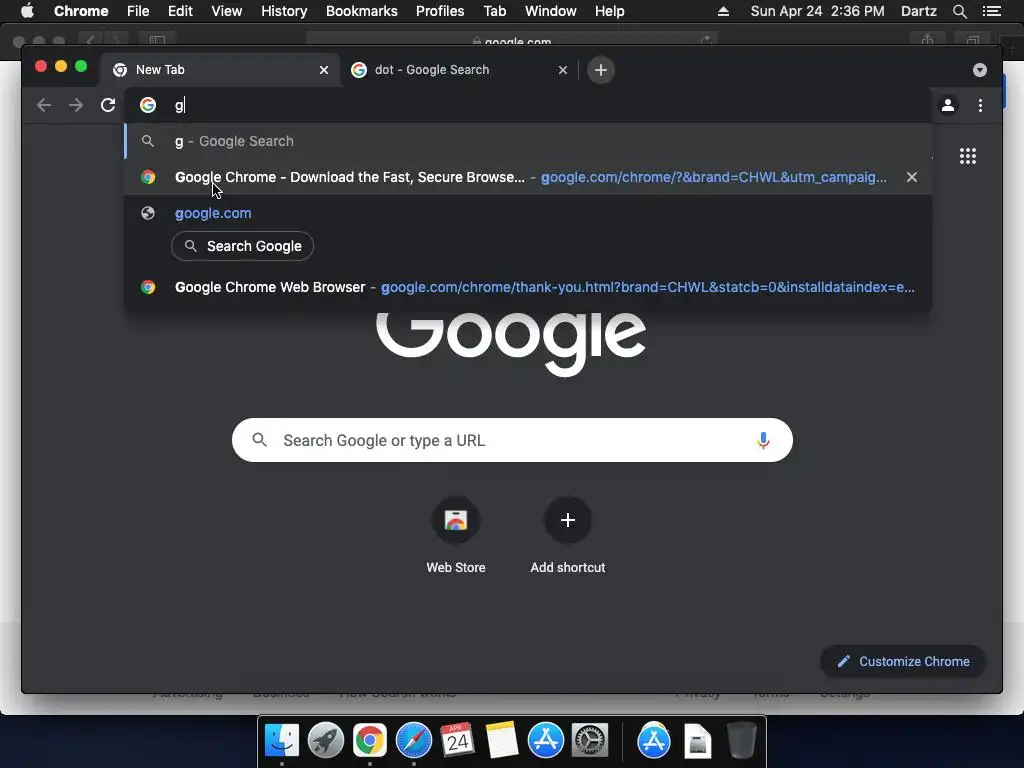The height and width of the screenshot is (768, 1024).
Task: Close the New Tab tab
Action: [324, 70]
